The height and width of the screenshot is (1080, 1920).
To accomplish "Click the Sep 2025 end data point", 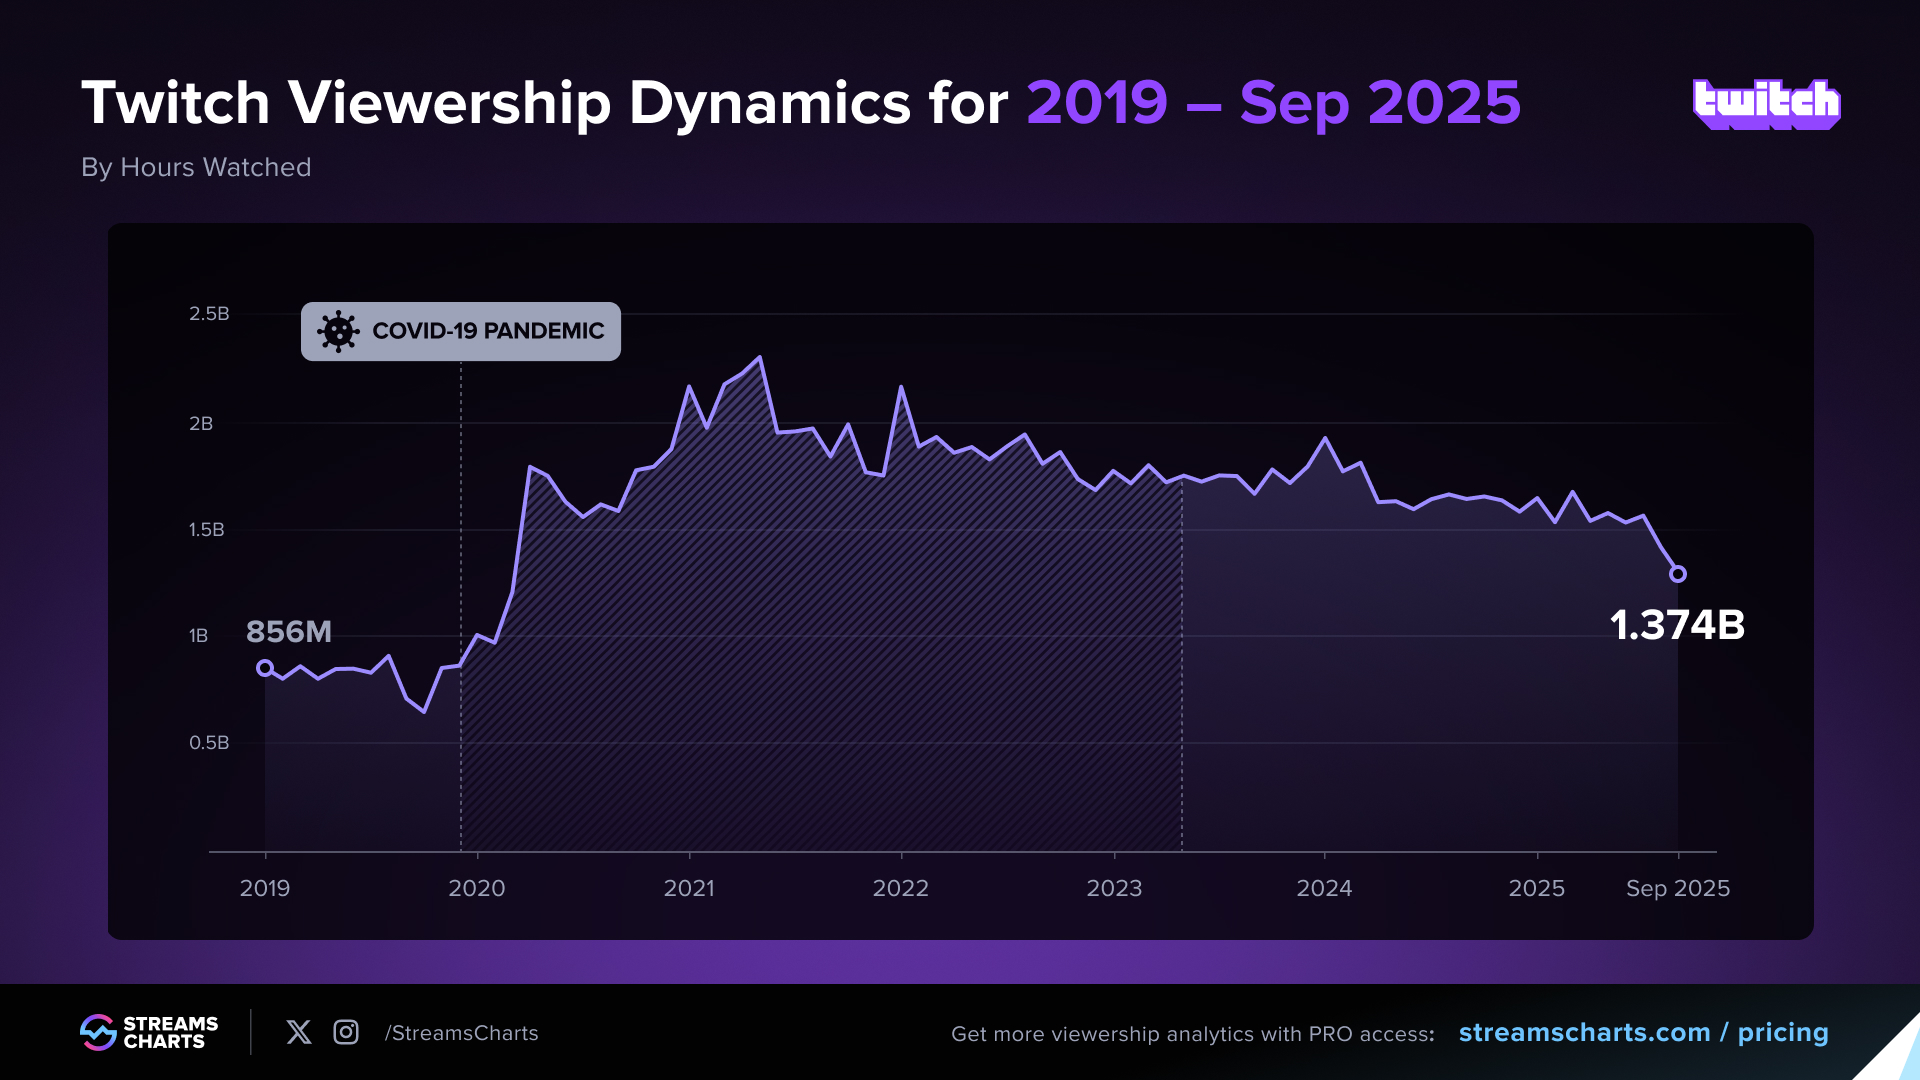I will (x=1678, y=574).
